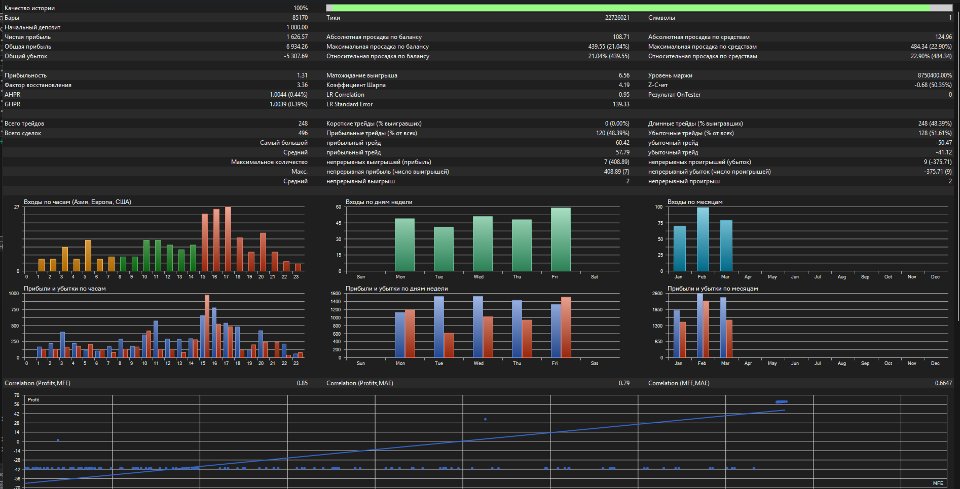Click 'Максимальная просадка по средствам' label

click(x=702, y=47)
